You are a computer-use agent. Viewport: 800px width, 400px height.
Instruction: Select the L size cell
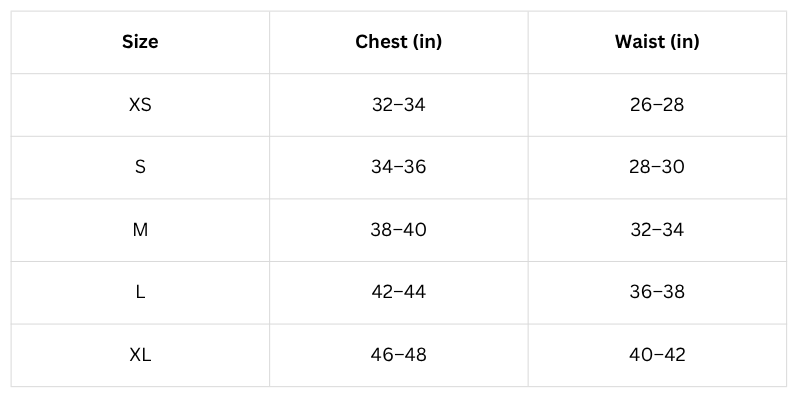pyautogui.click(x=140, y=292)
